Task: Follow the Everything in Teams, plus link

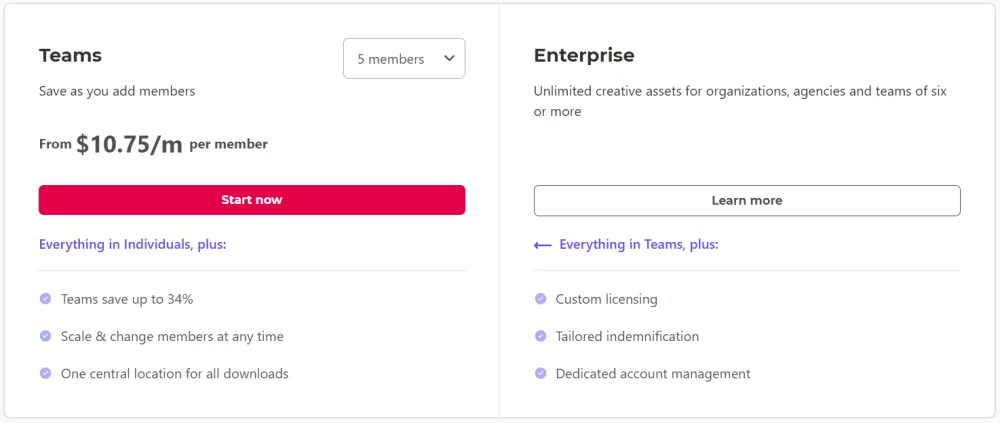Action: 638,244
